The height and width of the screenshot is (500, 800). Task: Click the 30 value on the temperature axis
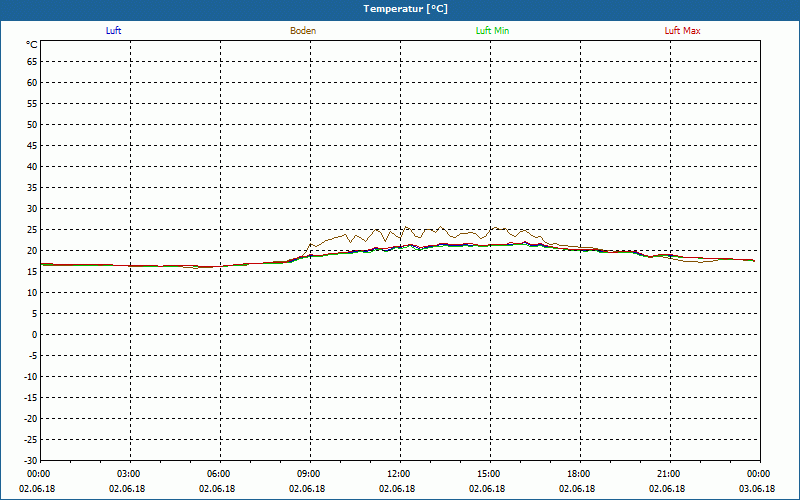tap(32, 209)
